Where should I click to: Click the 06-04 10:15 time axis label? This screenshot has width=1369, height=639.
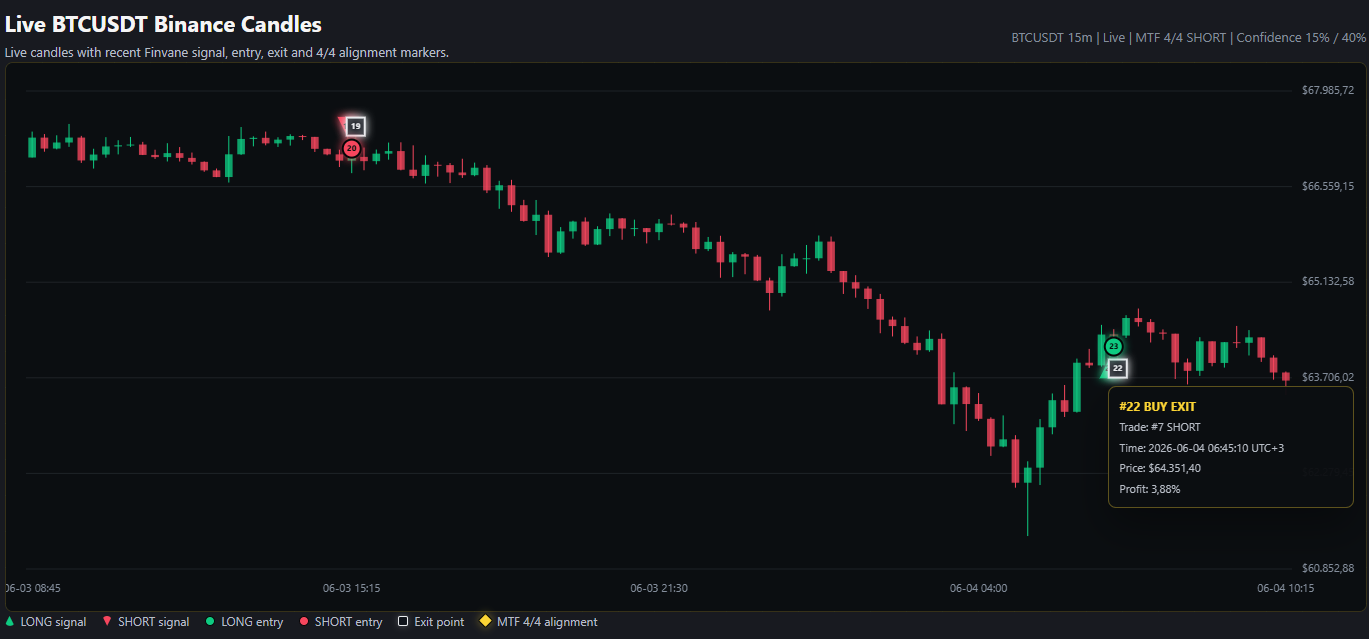pos(1285,588)
